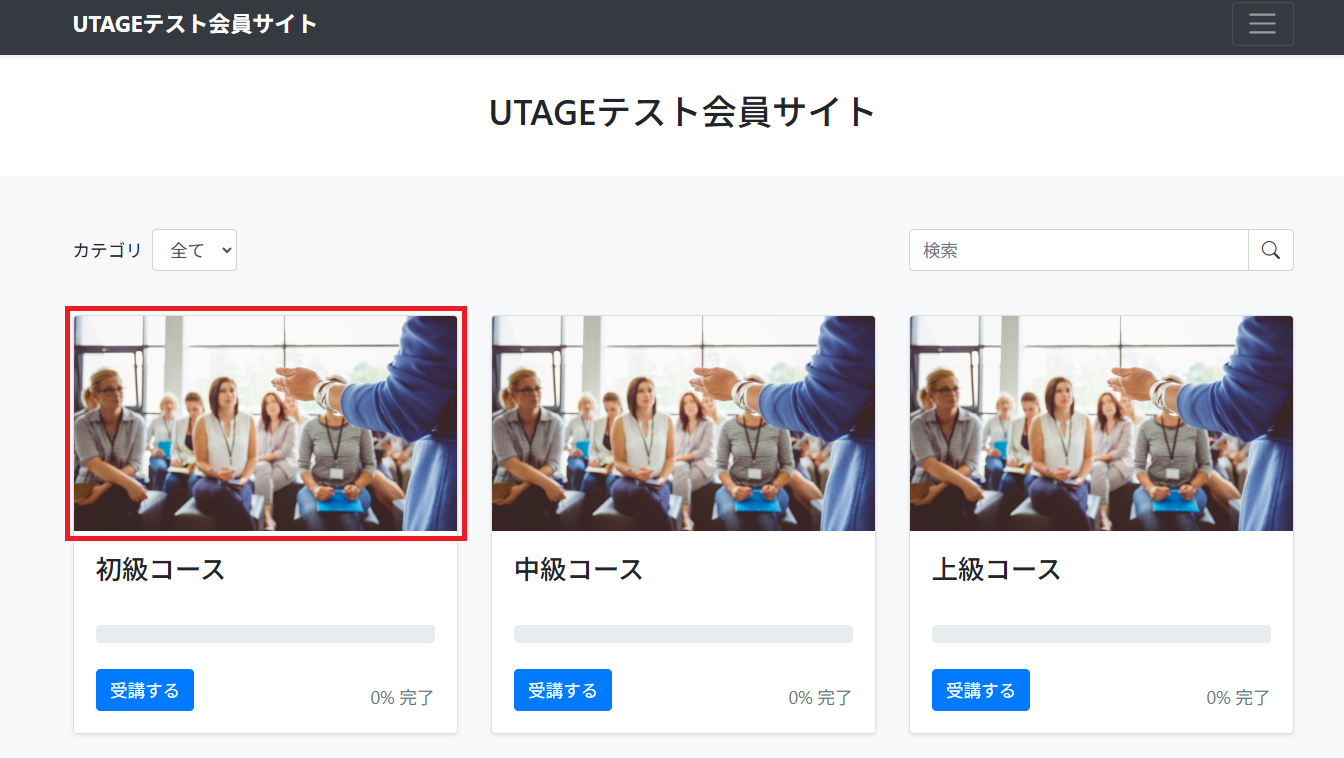The height and width of the screenshot is (758, 1344).
Task: Click the 中級コース course title
Action: click(578, 570)
